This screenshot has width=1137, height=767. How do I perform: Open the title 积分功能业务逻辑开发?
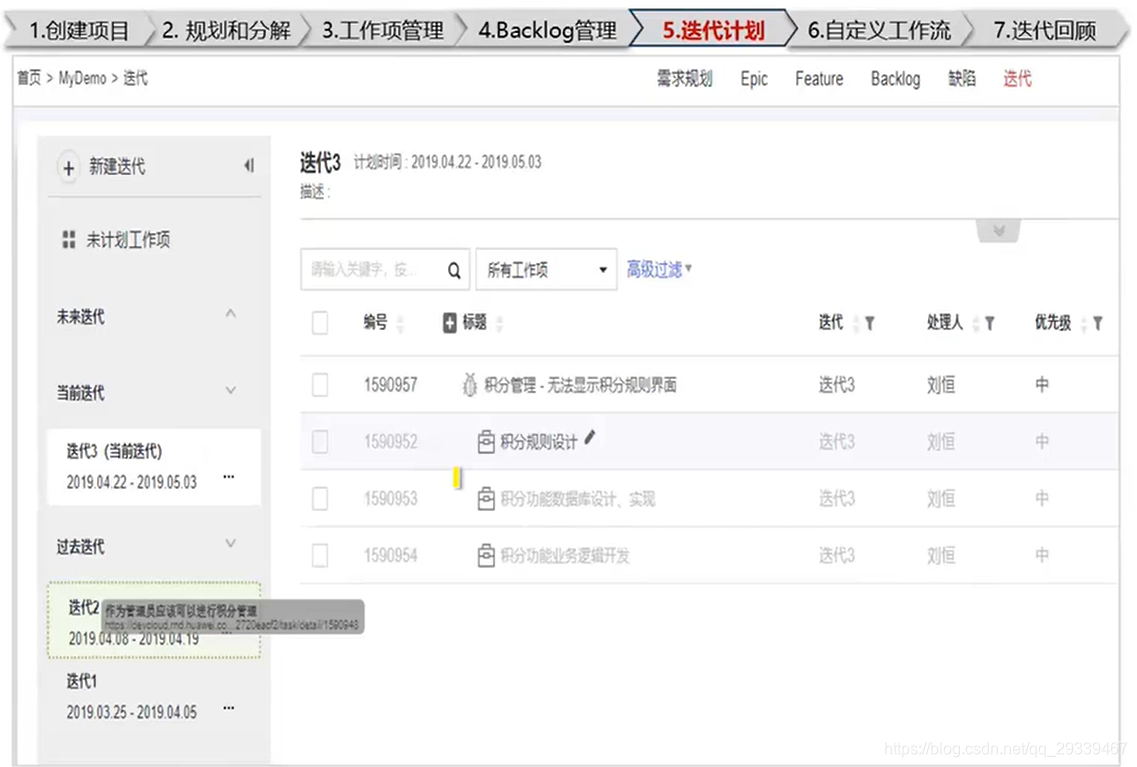pos(565,556)
